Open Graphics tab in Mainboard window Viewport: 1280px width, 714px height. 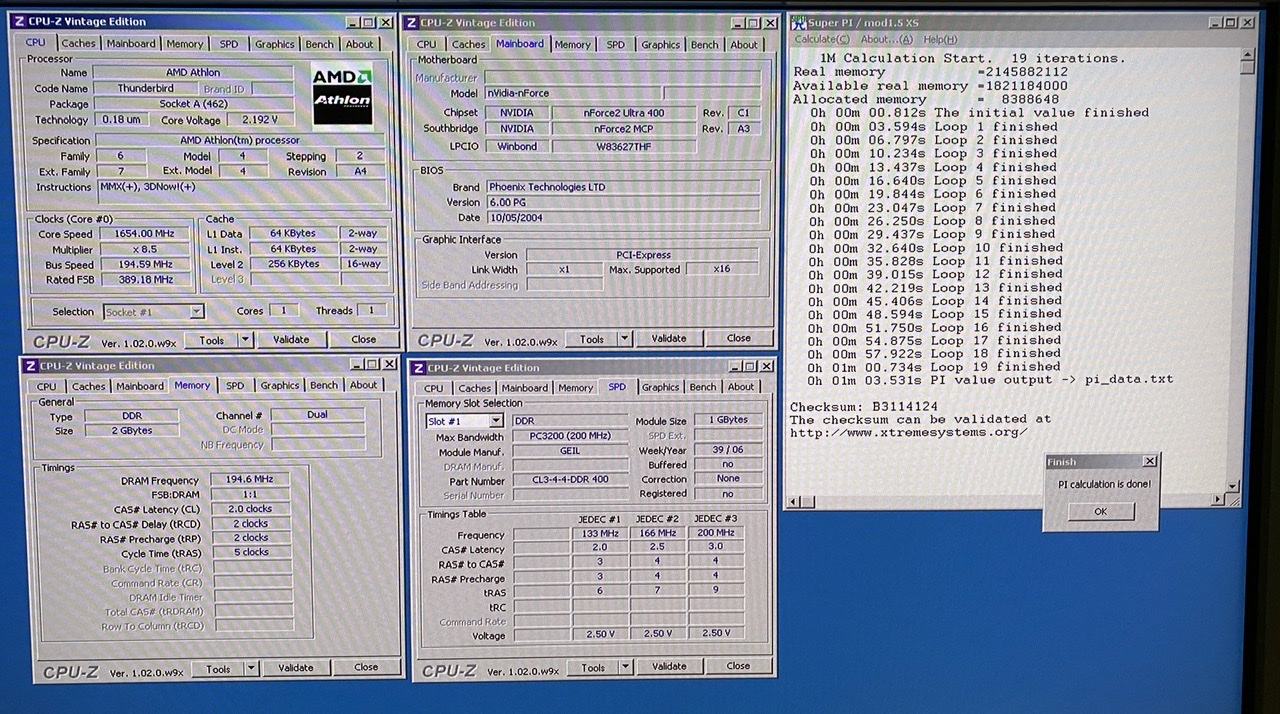tap(660, 44)
